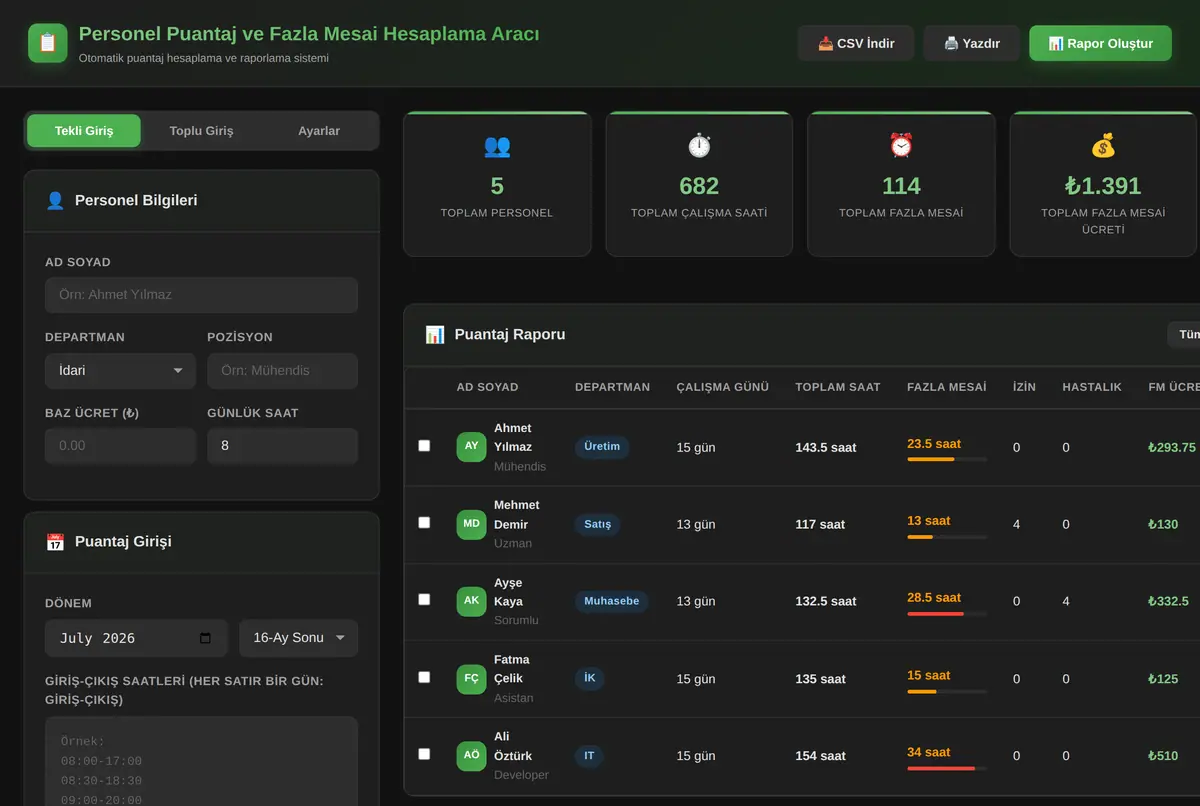This screenshot has height=806, width=1200.
Task: Switch to the Tekli Giriş tab
Action: [84, 131]
